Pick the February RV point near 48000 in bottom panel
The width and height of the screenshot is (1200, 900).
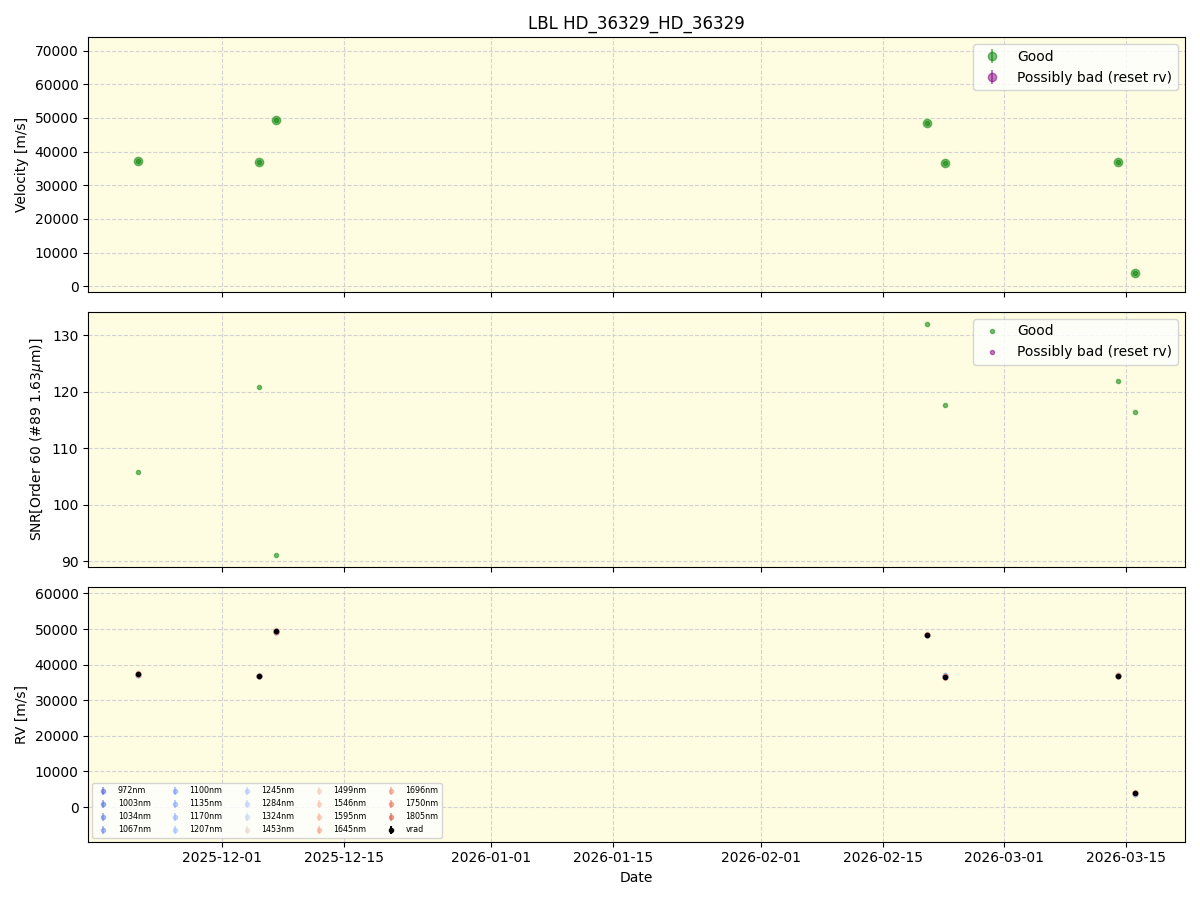click(927, 635)
